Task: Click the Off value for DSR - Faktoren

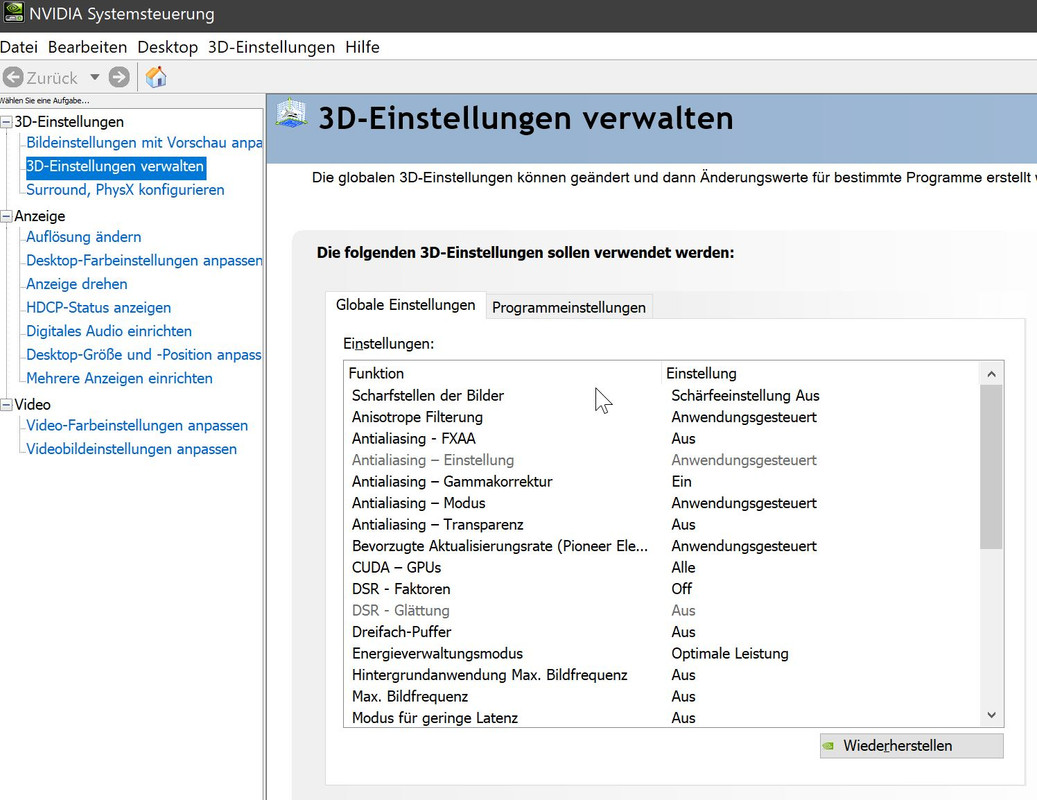Action: click(x=682, y=589)
